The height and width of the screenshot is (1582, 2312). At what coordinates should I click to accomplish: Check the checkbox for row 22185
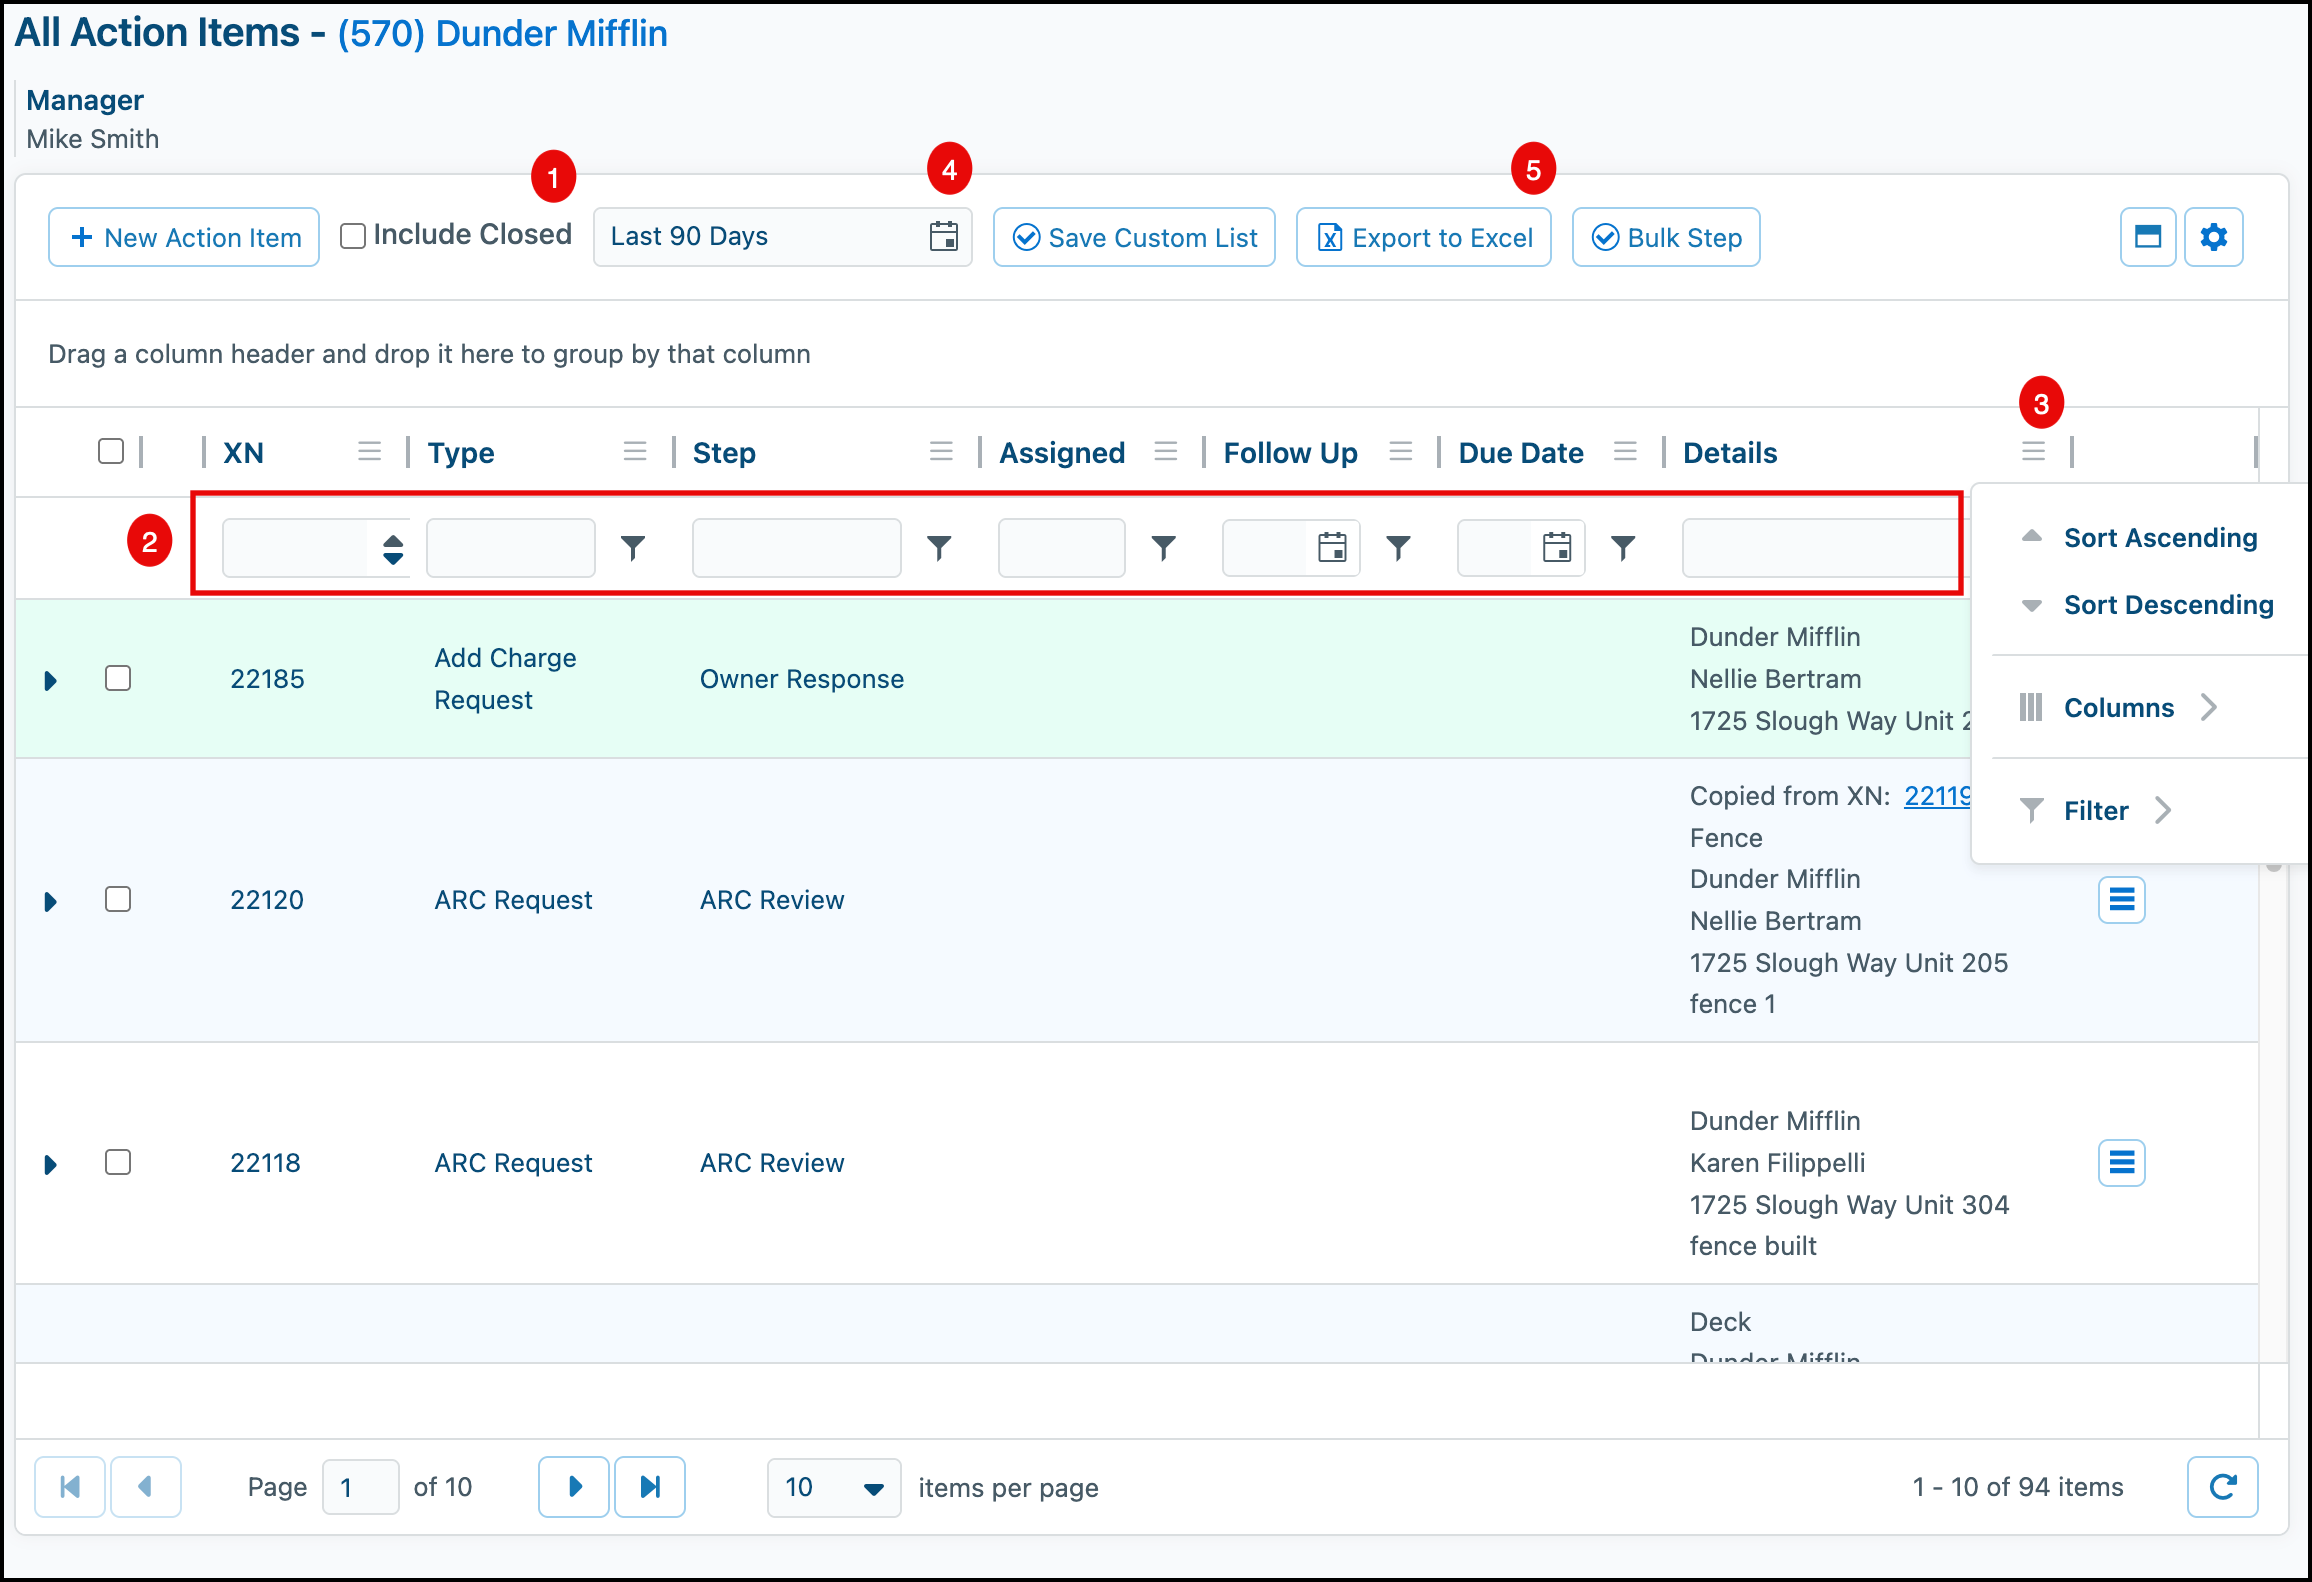(118, 678)
